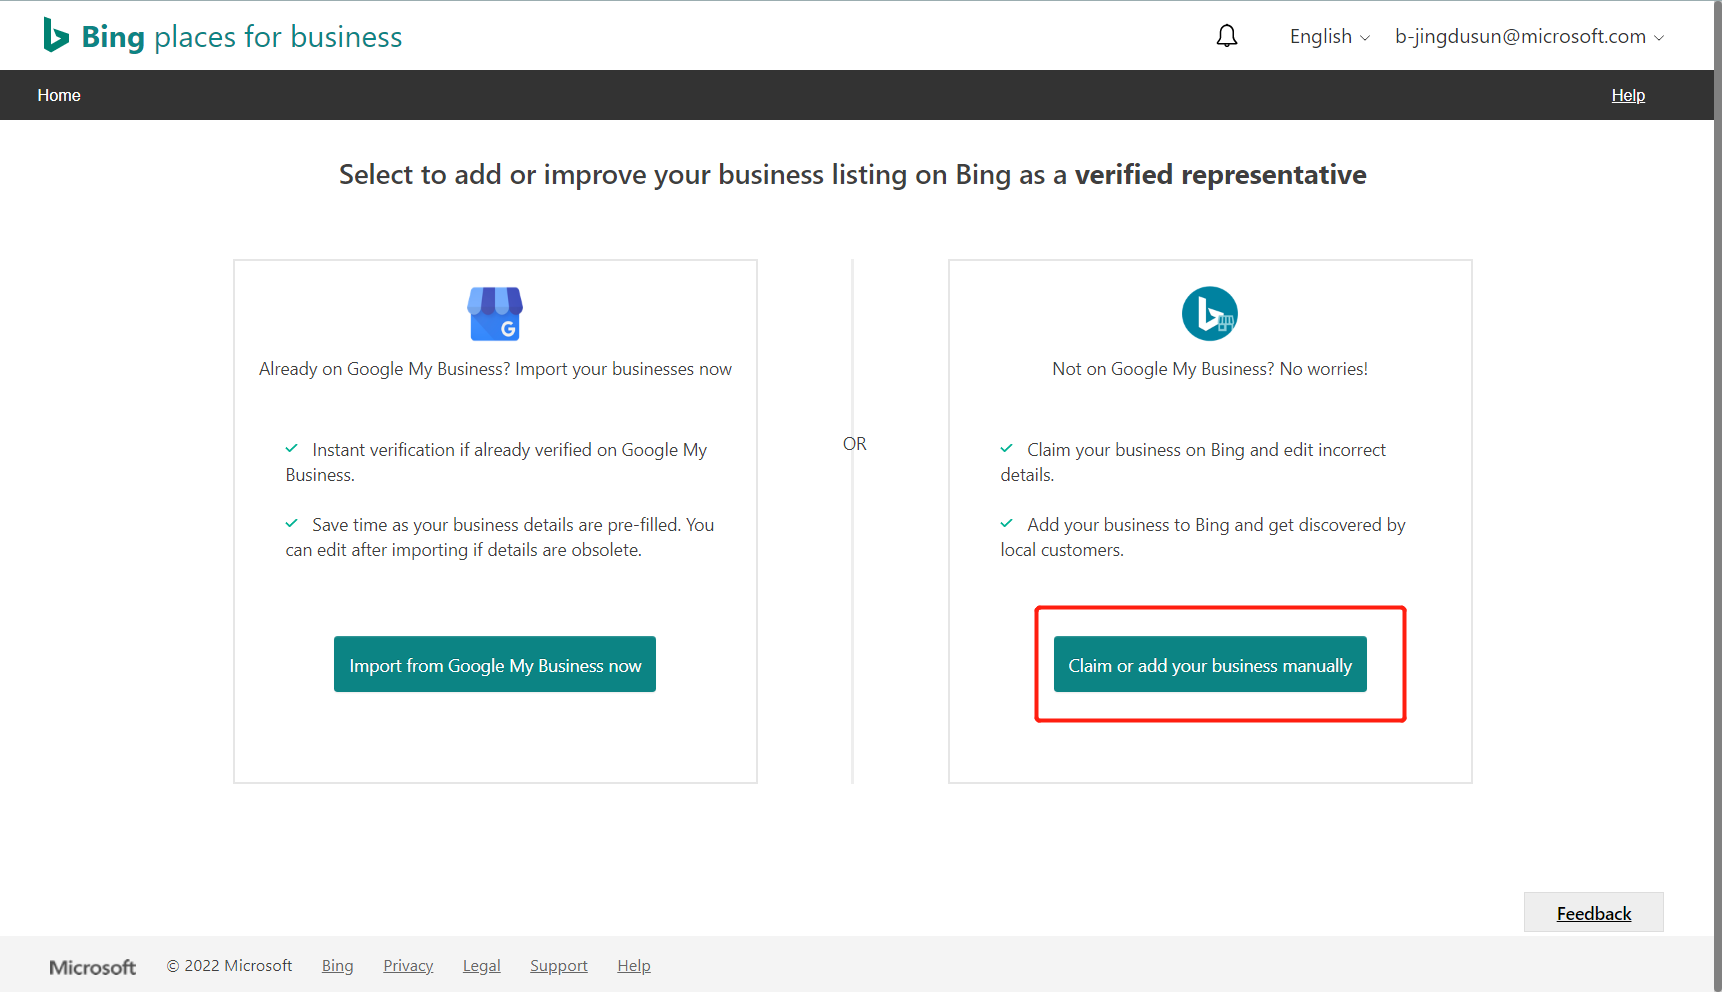Image resolution: width=1722 pixels, height=992 pixels.
Task: Click the page heading about verified representative
Action: click(853, 174)
